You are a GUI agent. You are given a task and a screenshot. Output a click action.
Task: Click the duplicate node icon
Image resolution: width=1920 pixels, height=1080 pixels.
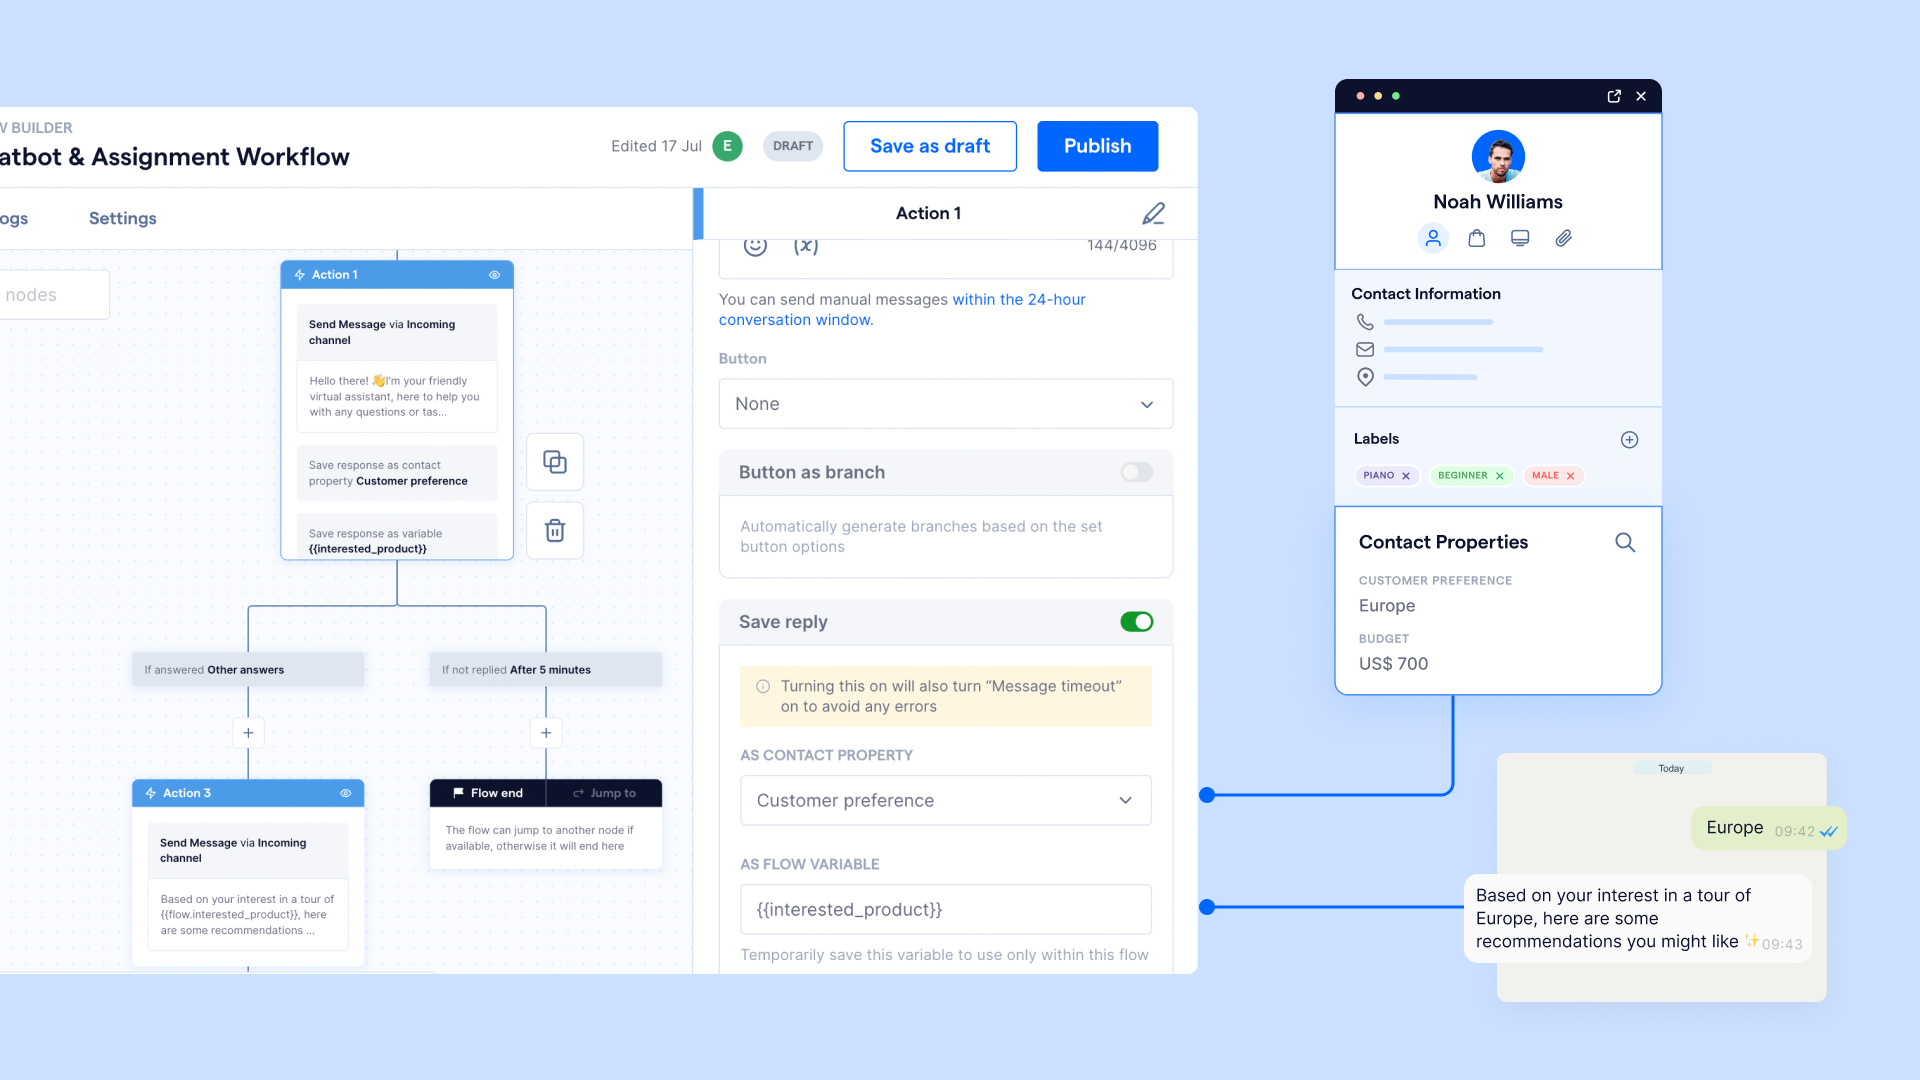pos(555,462)
